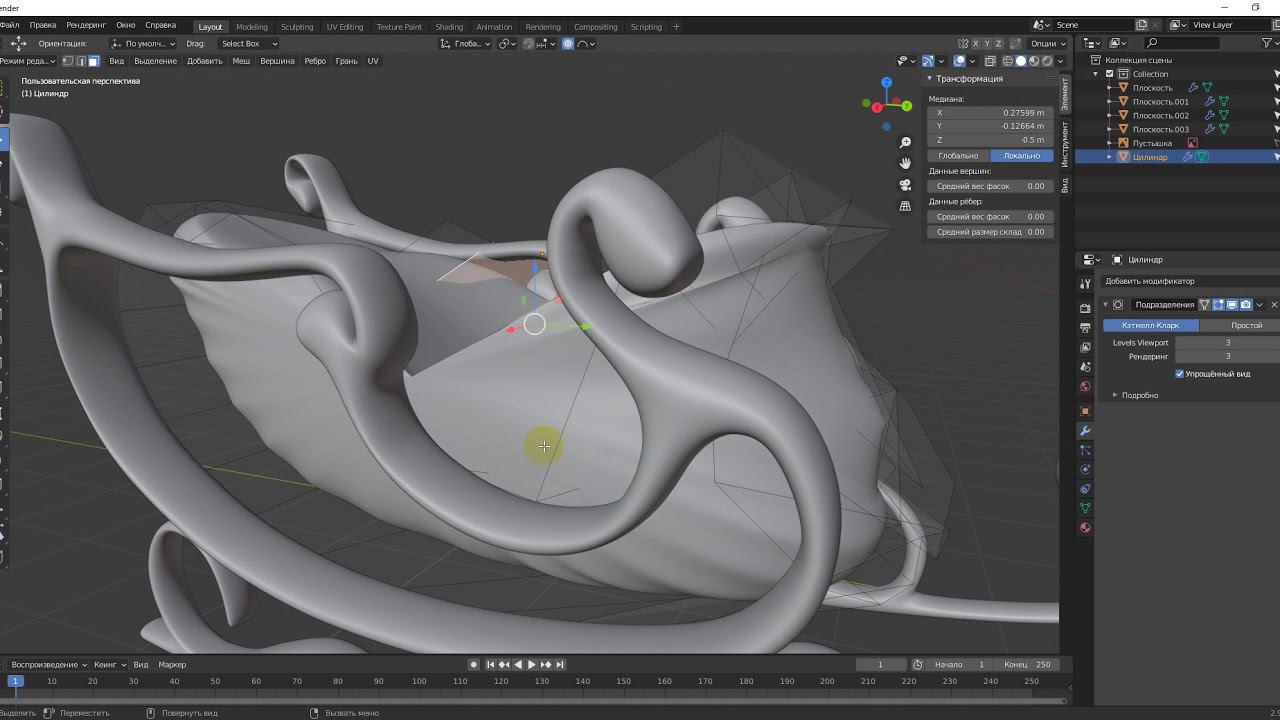
Task: Open Modifier properties wrench tab
Action: (x=1085, y=430)
